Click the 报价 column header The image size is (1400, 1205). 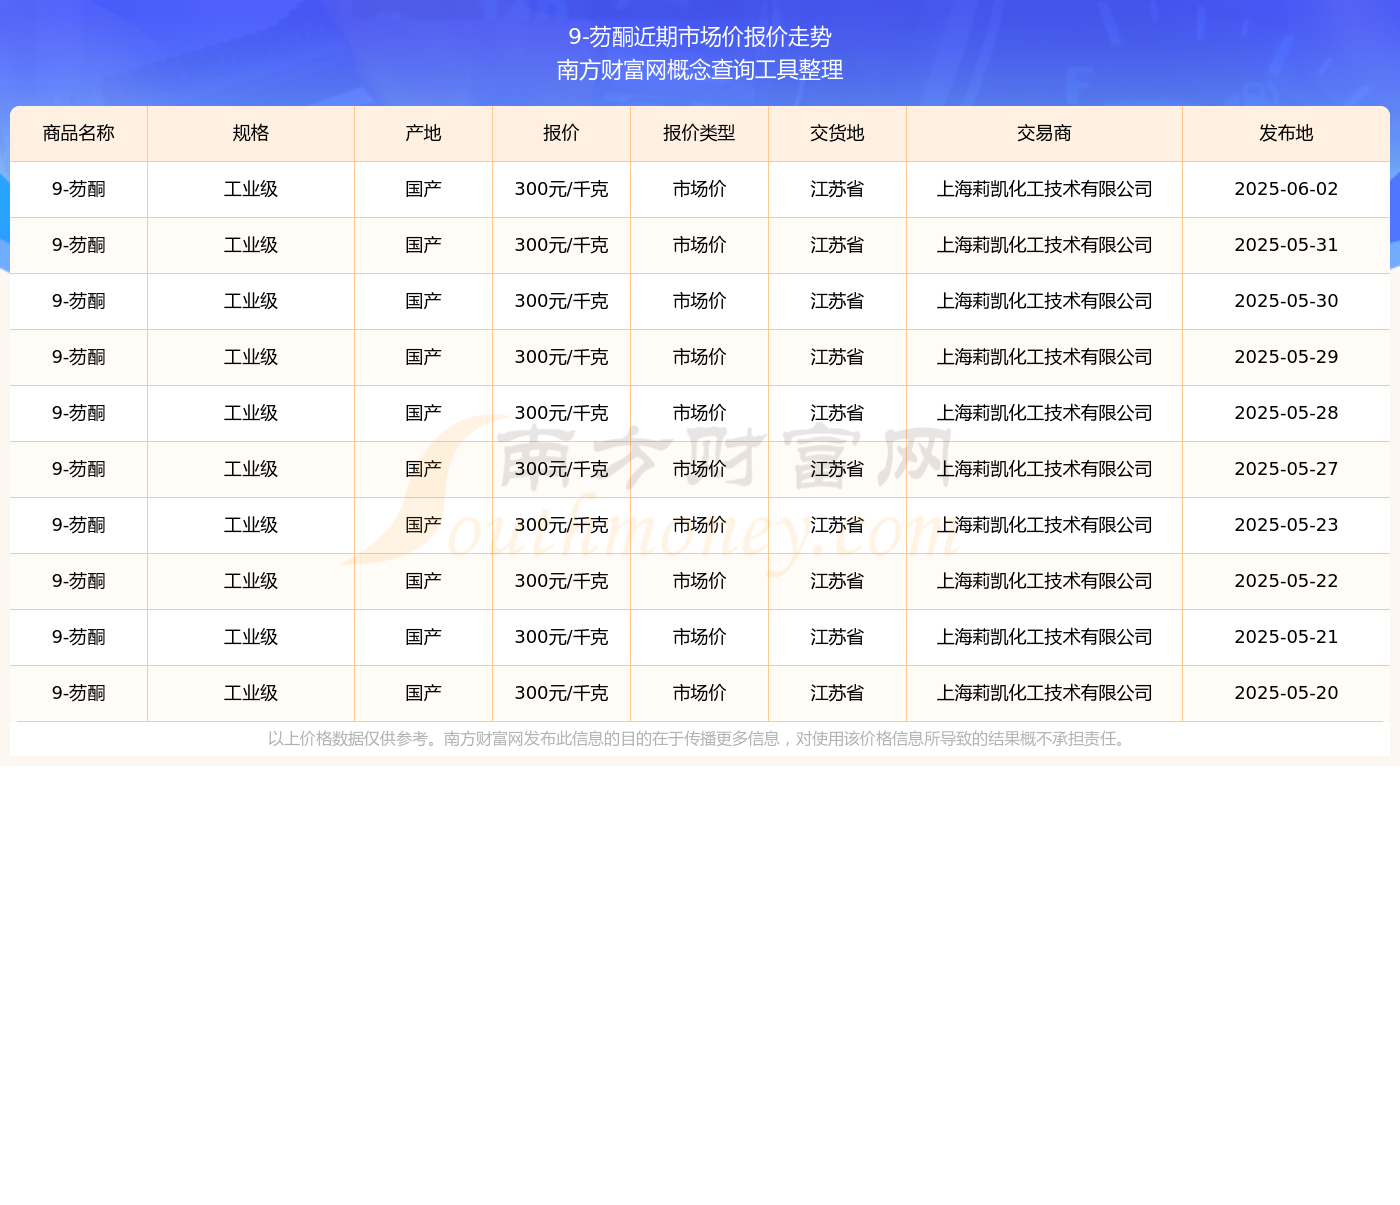(561, 133)
